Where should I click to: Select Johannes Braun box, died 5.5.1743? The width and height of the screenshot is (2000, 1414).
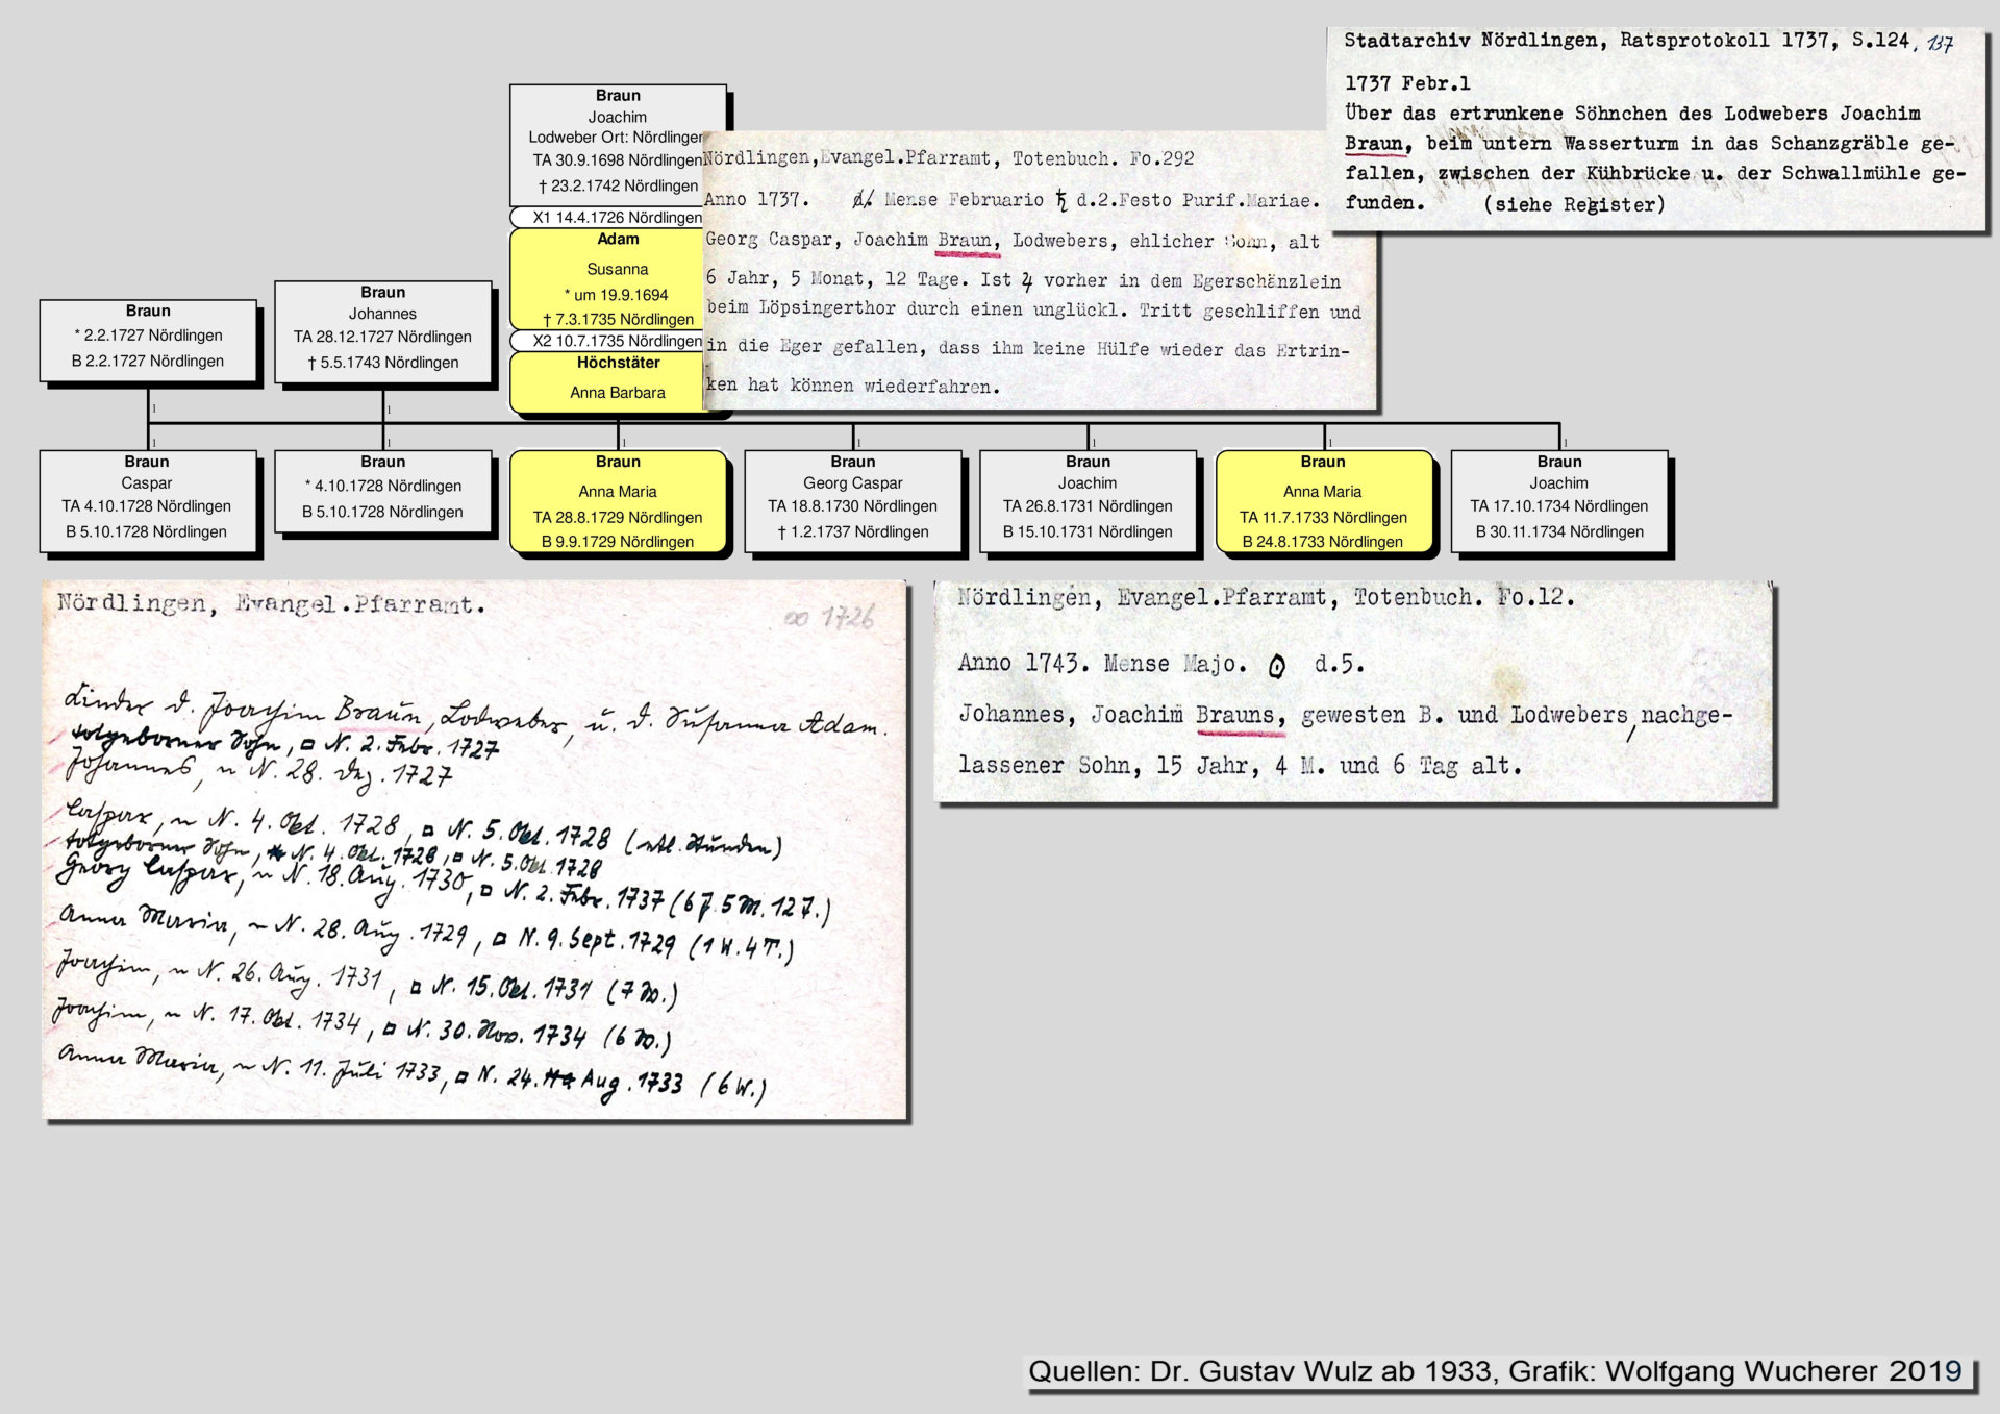point(383,329)
